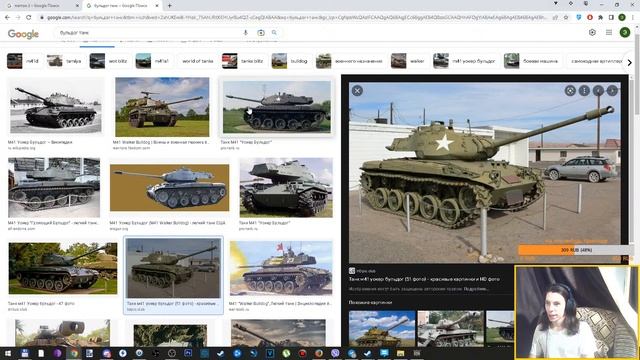Open the preview panel three-dot menu

pos(584,91)
